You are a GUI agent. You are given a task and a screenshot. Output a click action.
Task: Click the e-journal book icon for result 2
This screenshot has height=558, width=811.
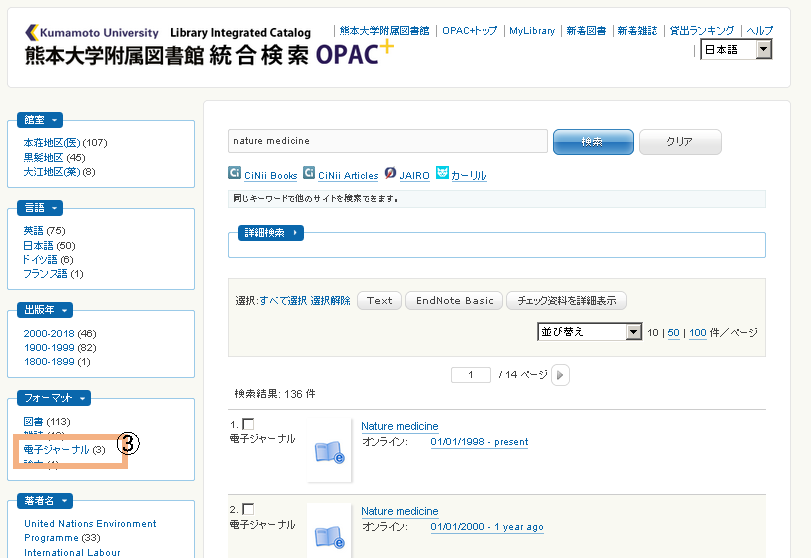[329, 538]
